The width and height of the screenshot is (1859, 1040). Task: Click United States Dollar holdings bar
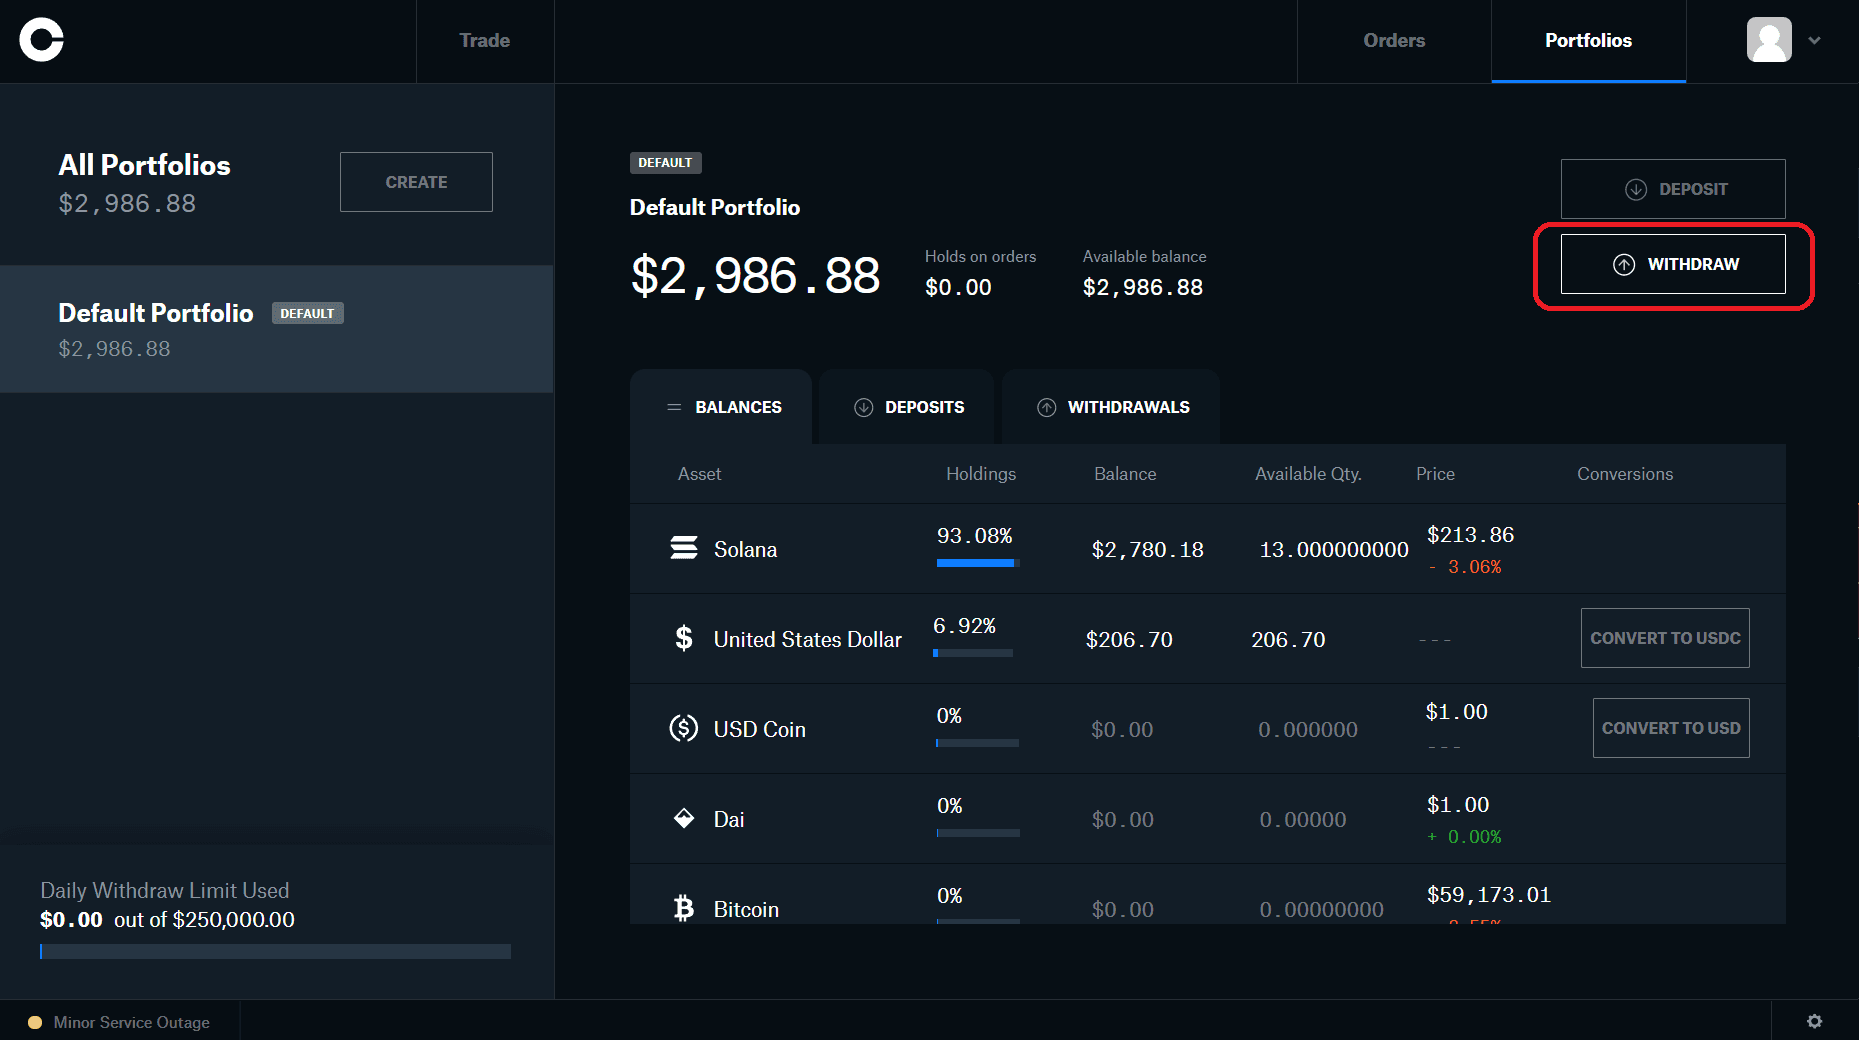(x=973, y=653)
